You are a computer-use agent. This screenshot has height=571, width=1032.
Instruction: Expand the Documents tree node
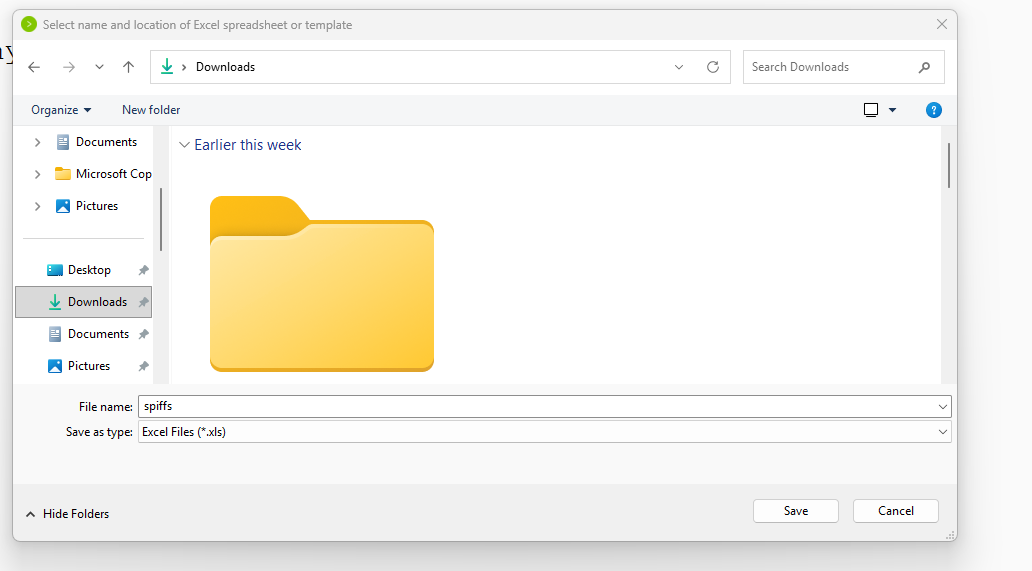point(38,142)
